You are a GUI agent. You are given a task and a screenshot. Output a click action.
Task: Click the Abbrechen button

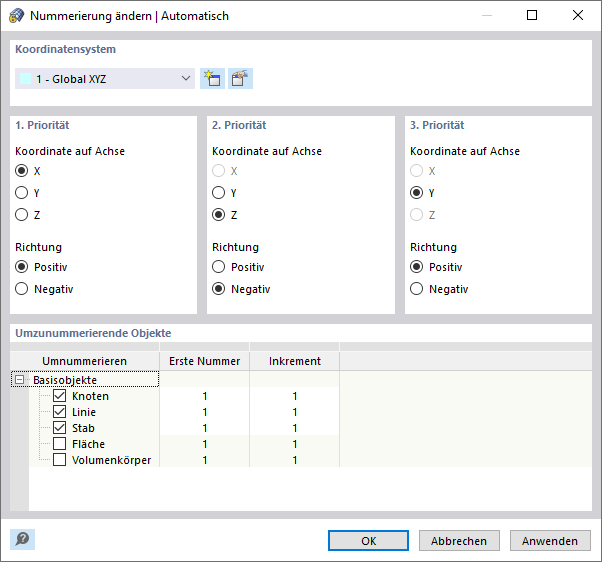(x=459, y=540)
